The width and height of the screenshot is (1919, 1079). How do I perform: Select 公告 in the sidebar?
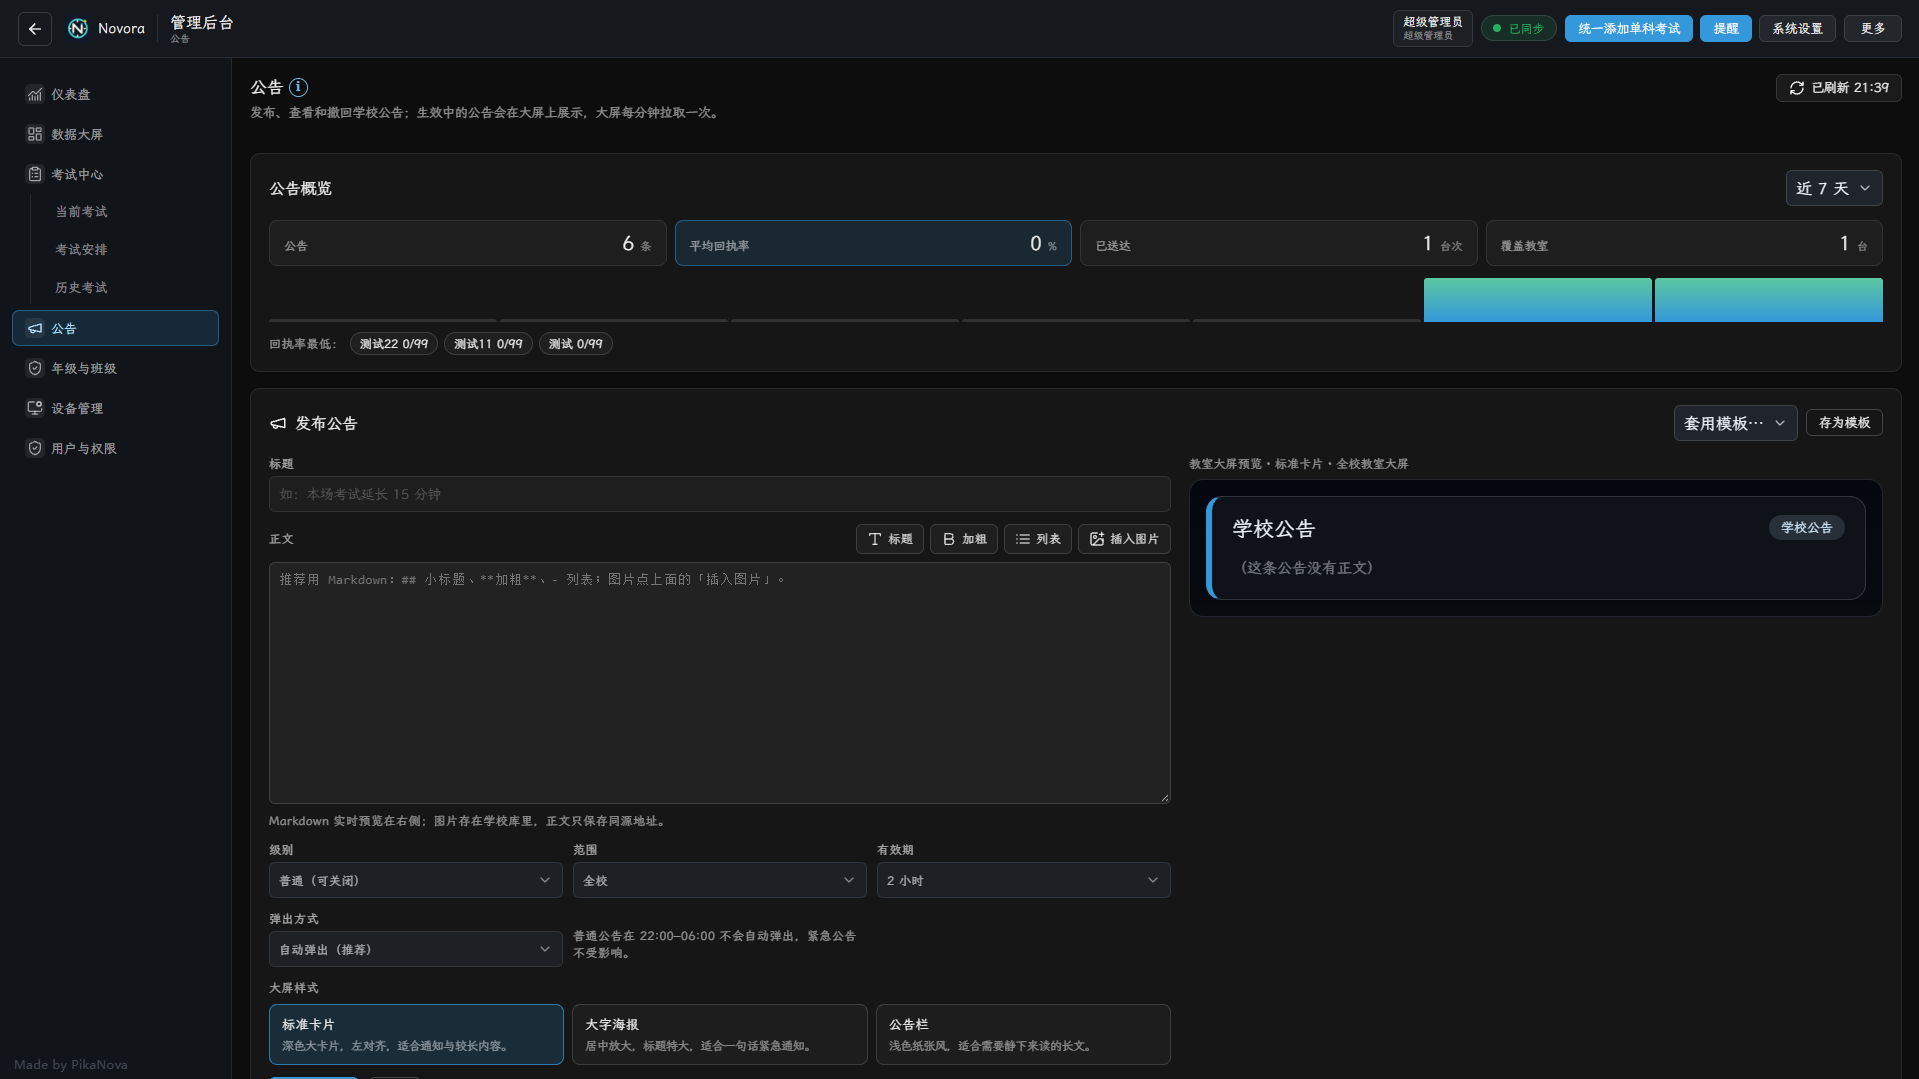pos(115,328)
